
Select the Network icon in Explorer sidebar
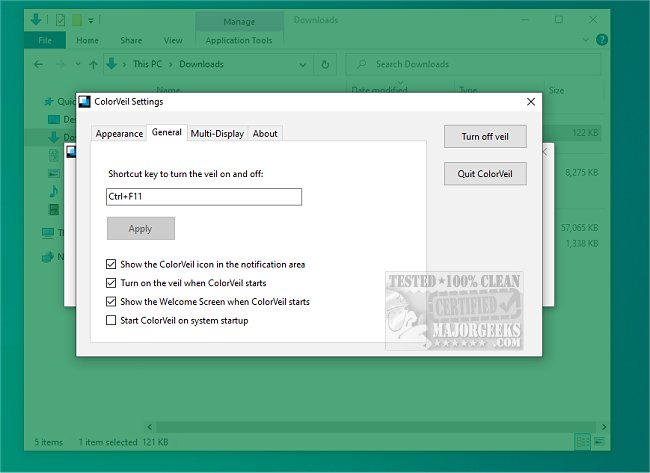48,257
